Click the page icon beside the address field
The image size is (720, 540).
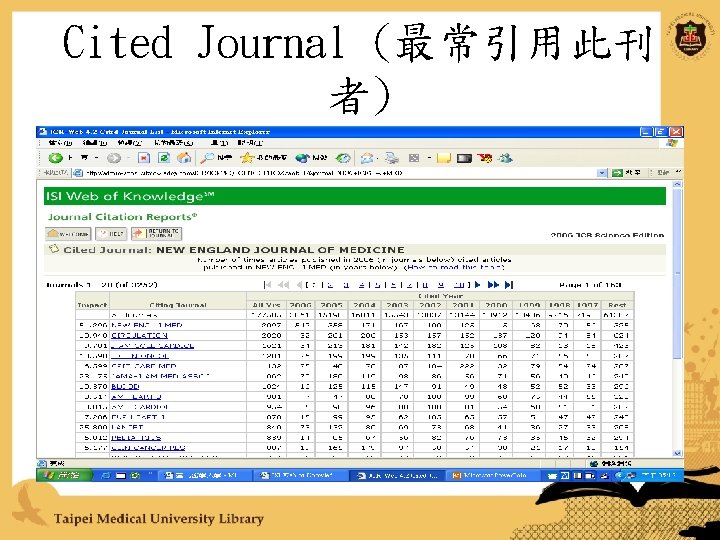click(78, 173)
